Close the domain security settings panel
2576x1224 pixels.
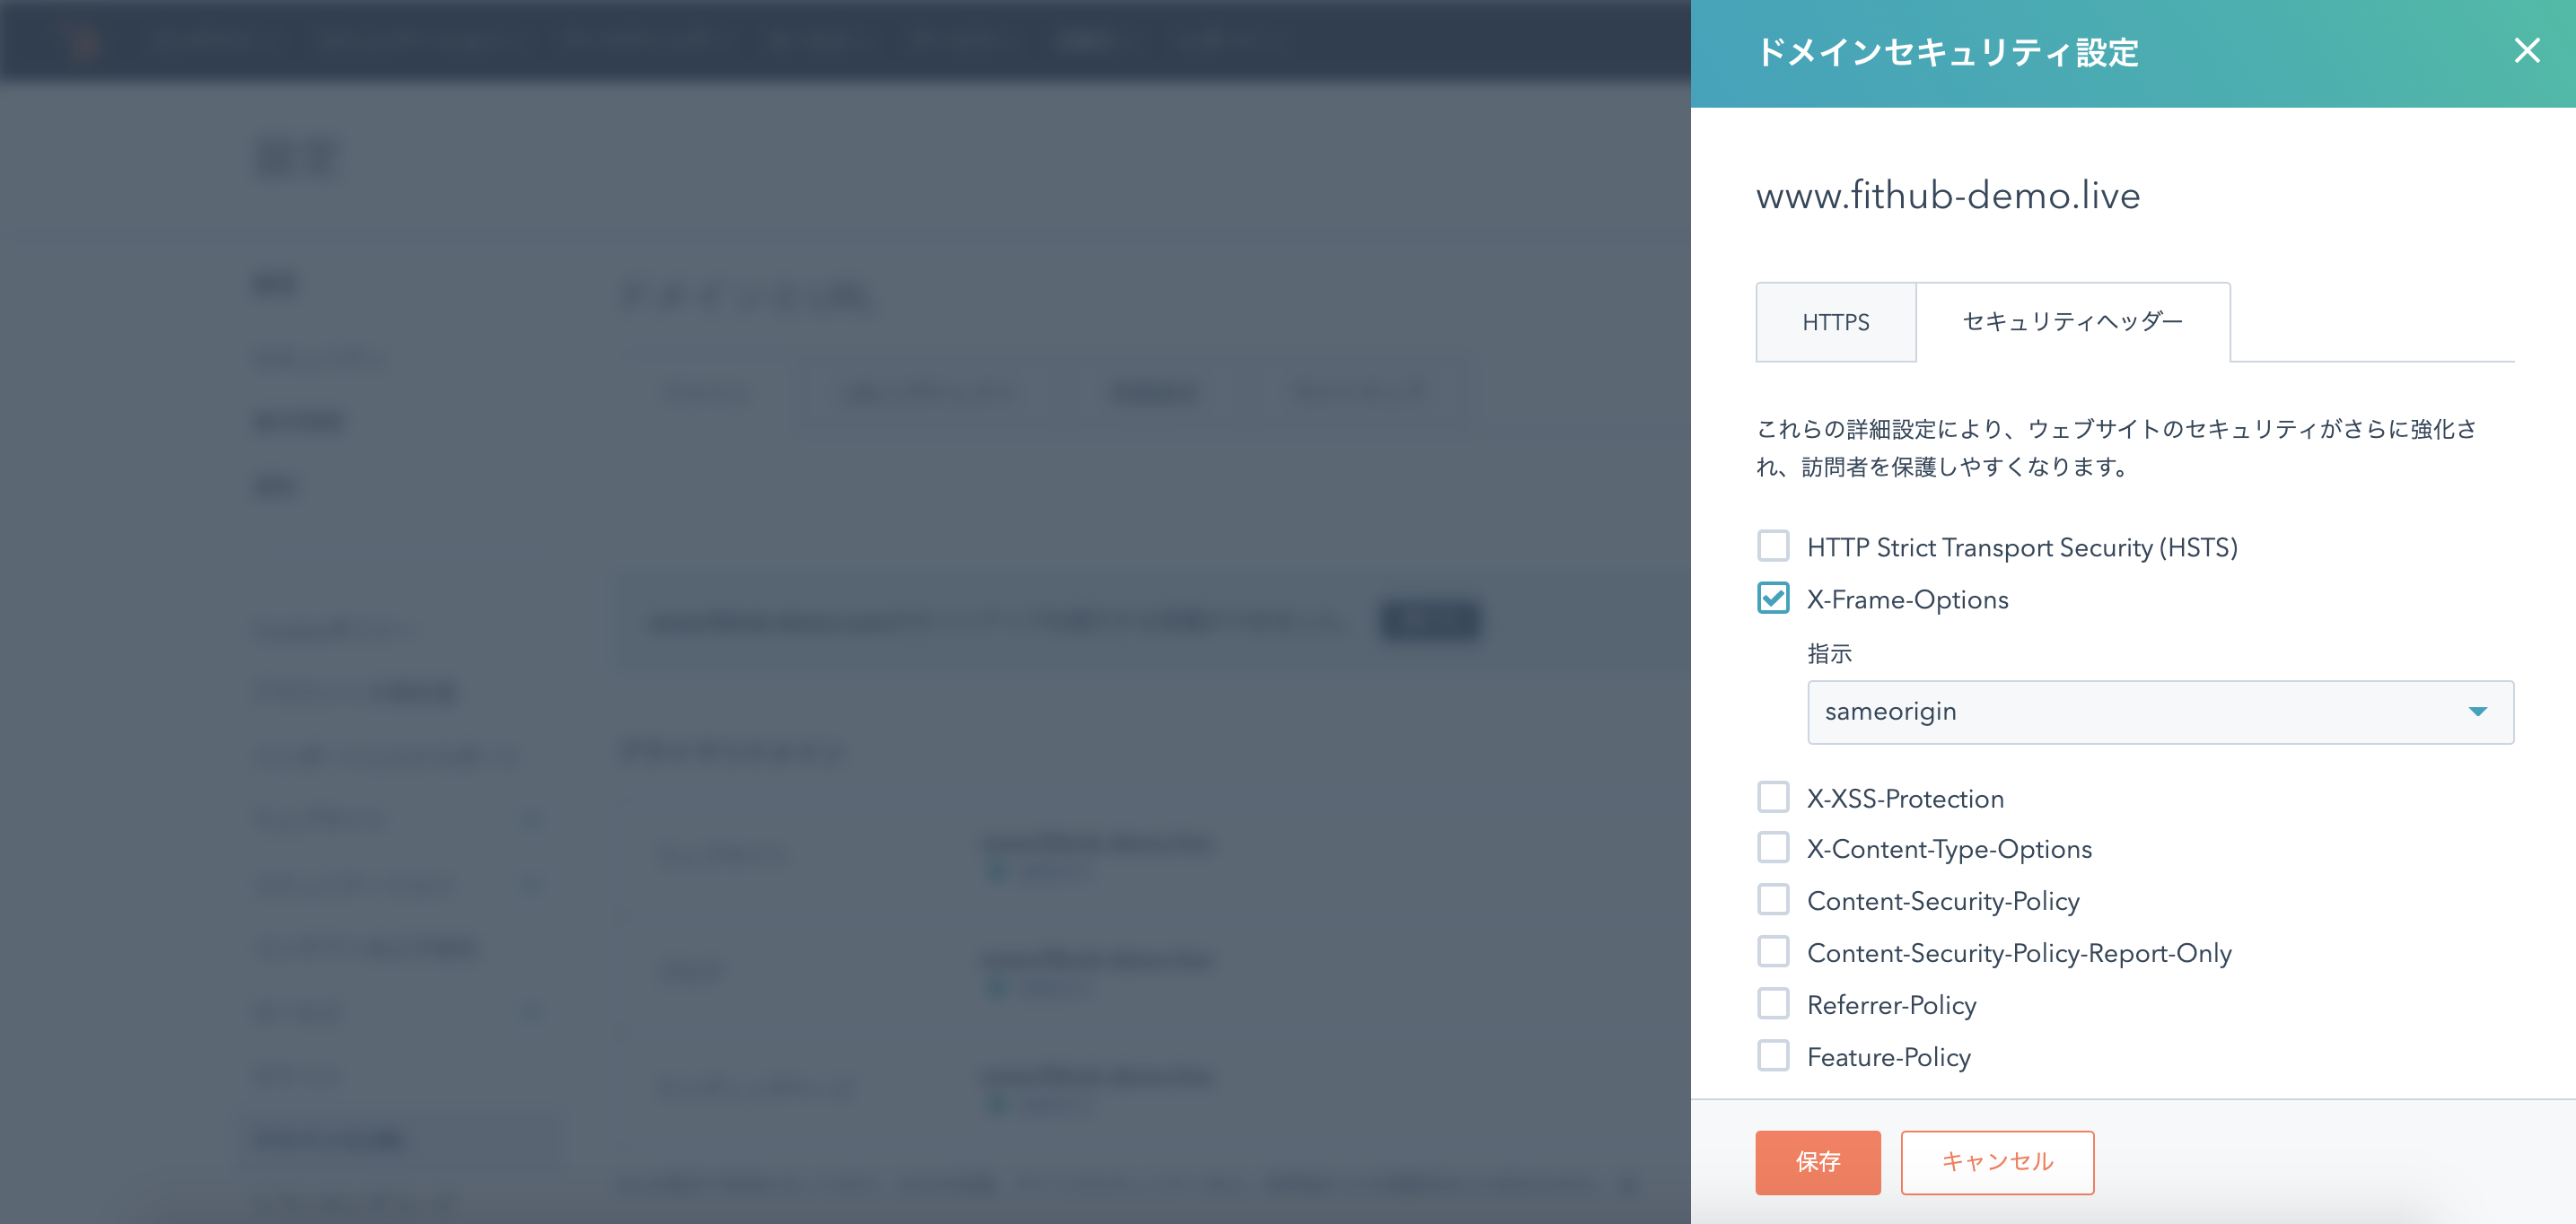[x=2526, y=51]
